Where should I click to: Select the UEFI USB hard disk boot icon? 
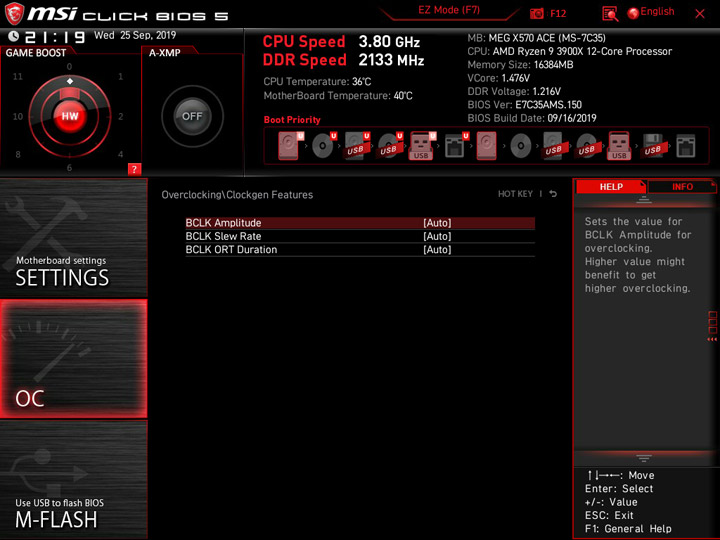pyautogui.click(x=357, y=146)
